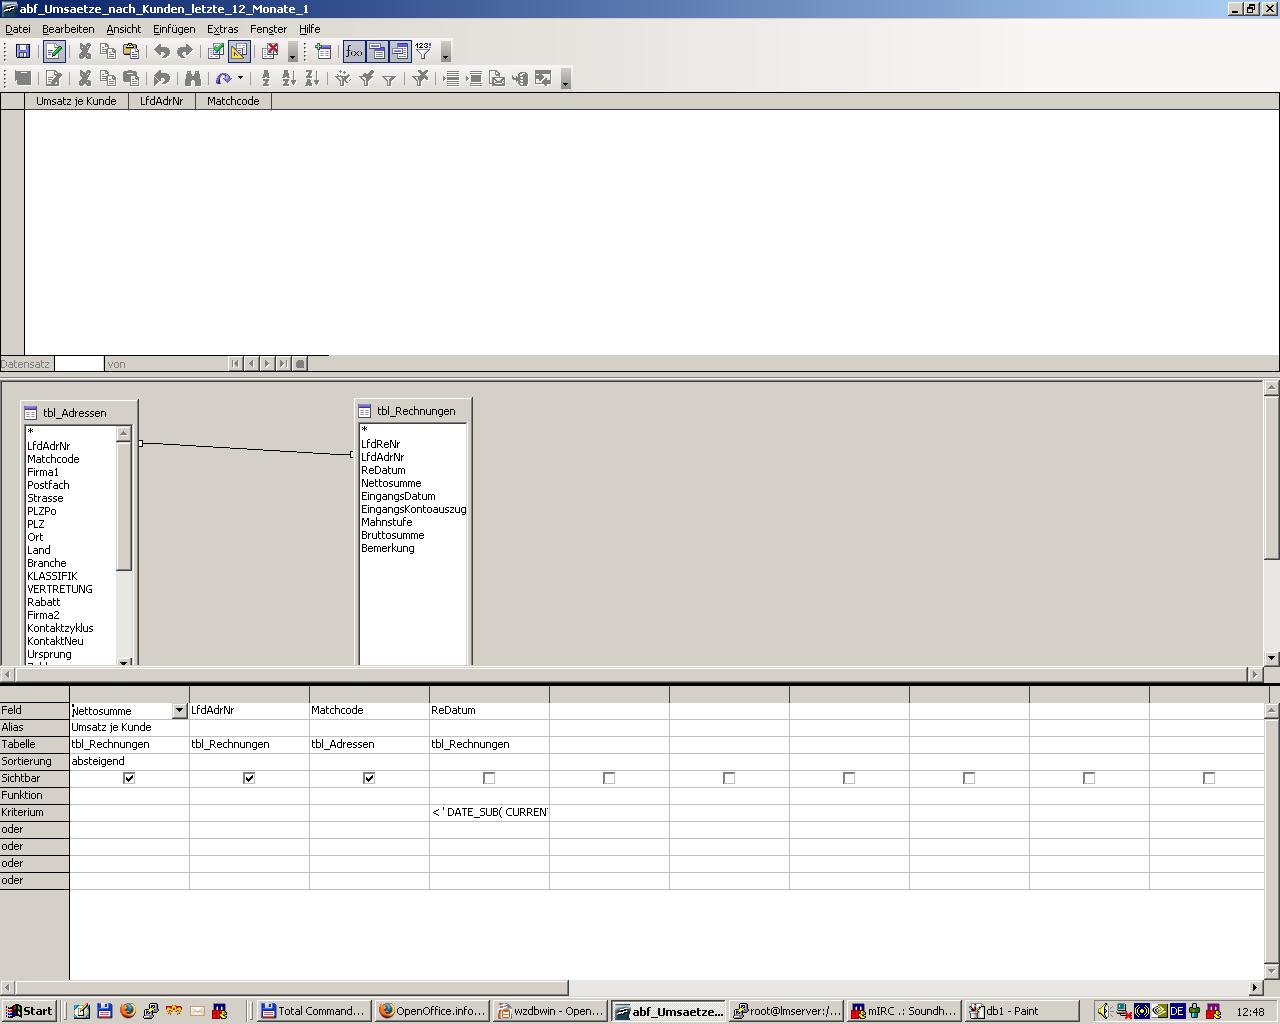Toggle Edit mode pencil icon

(x=54, y=52)
